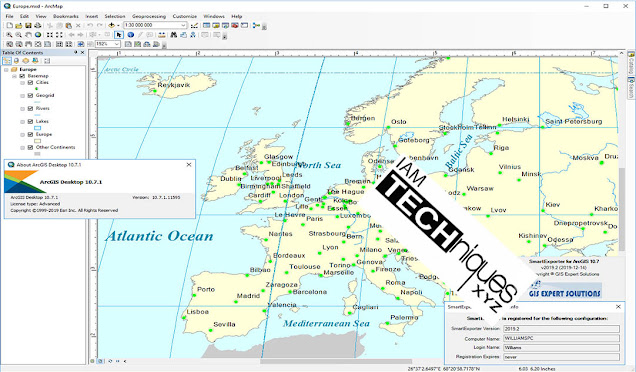Select the Identify tool

(131, 35)
